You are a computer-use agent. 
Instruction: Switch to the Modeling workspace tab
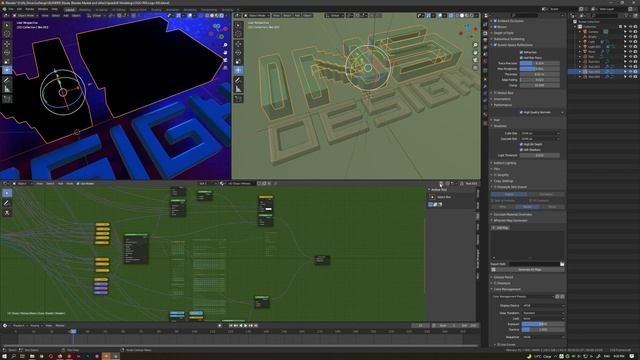point(85,9)
